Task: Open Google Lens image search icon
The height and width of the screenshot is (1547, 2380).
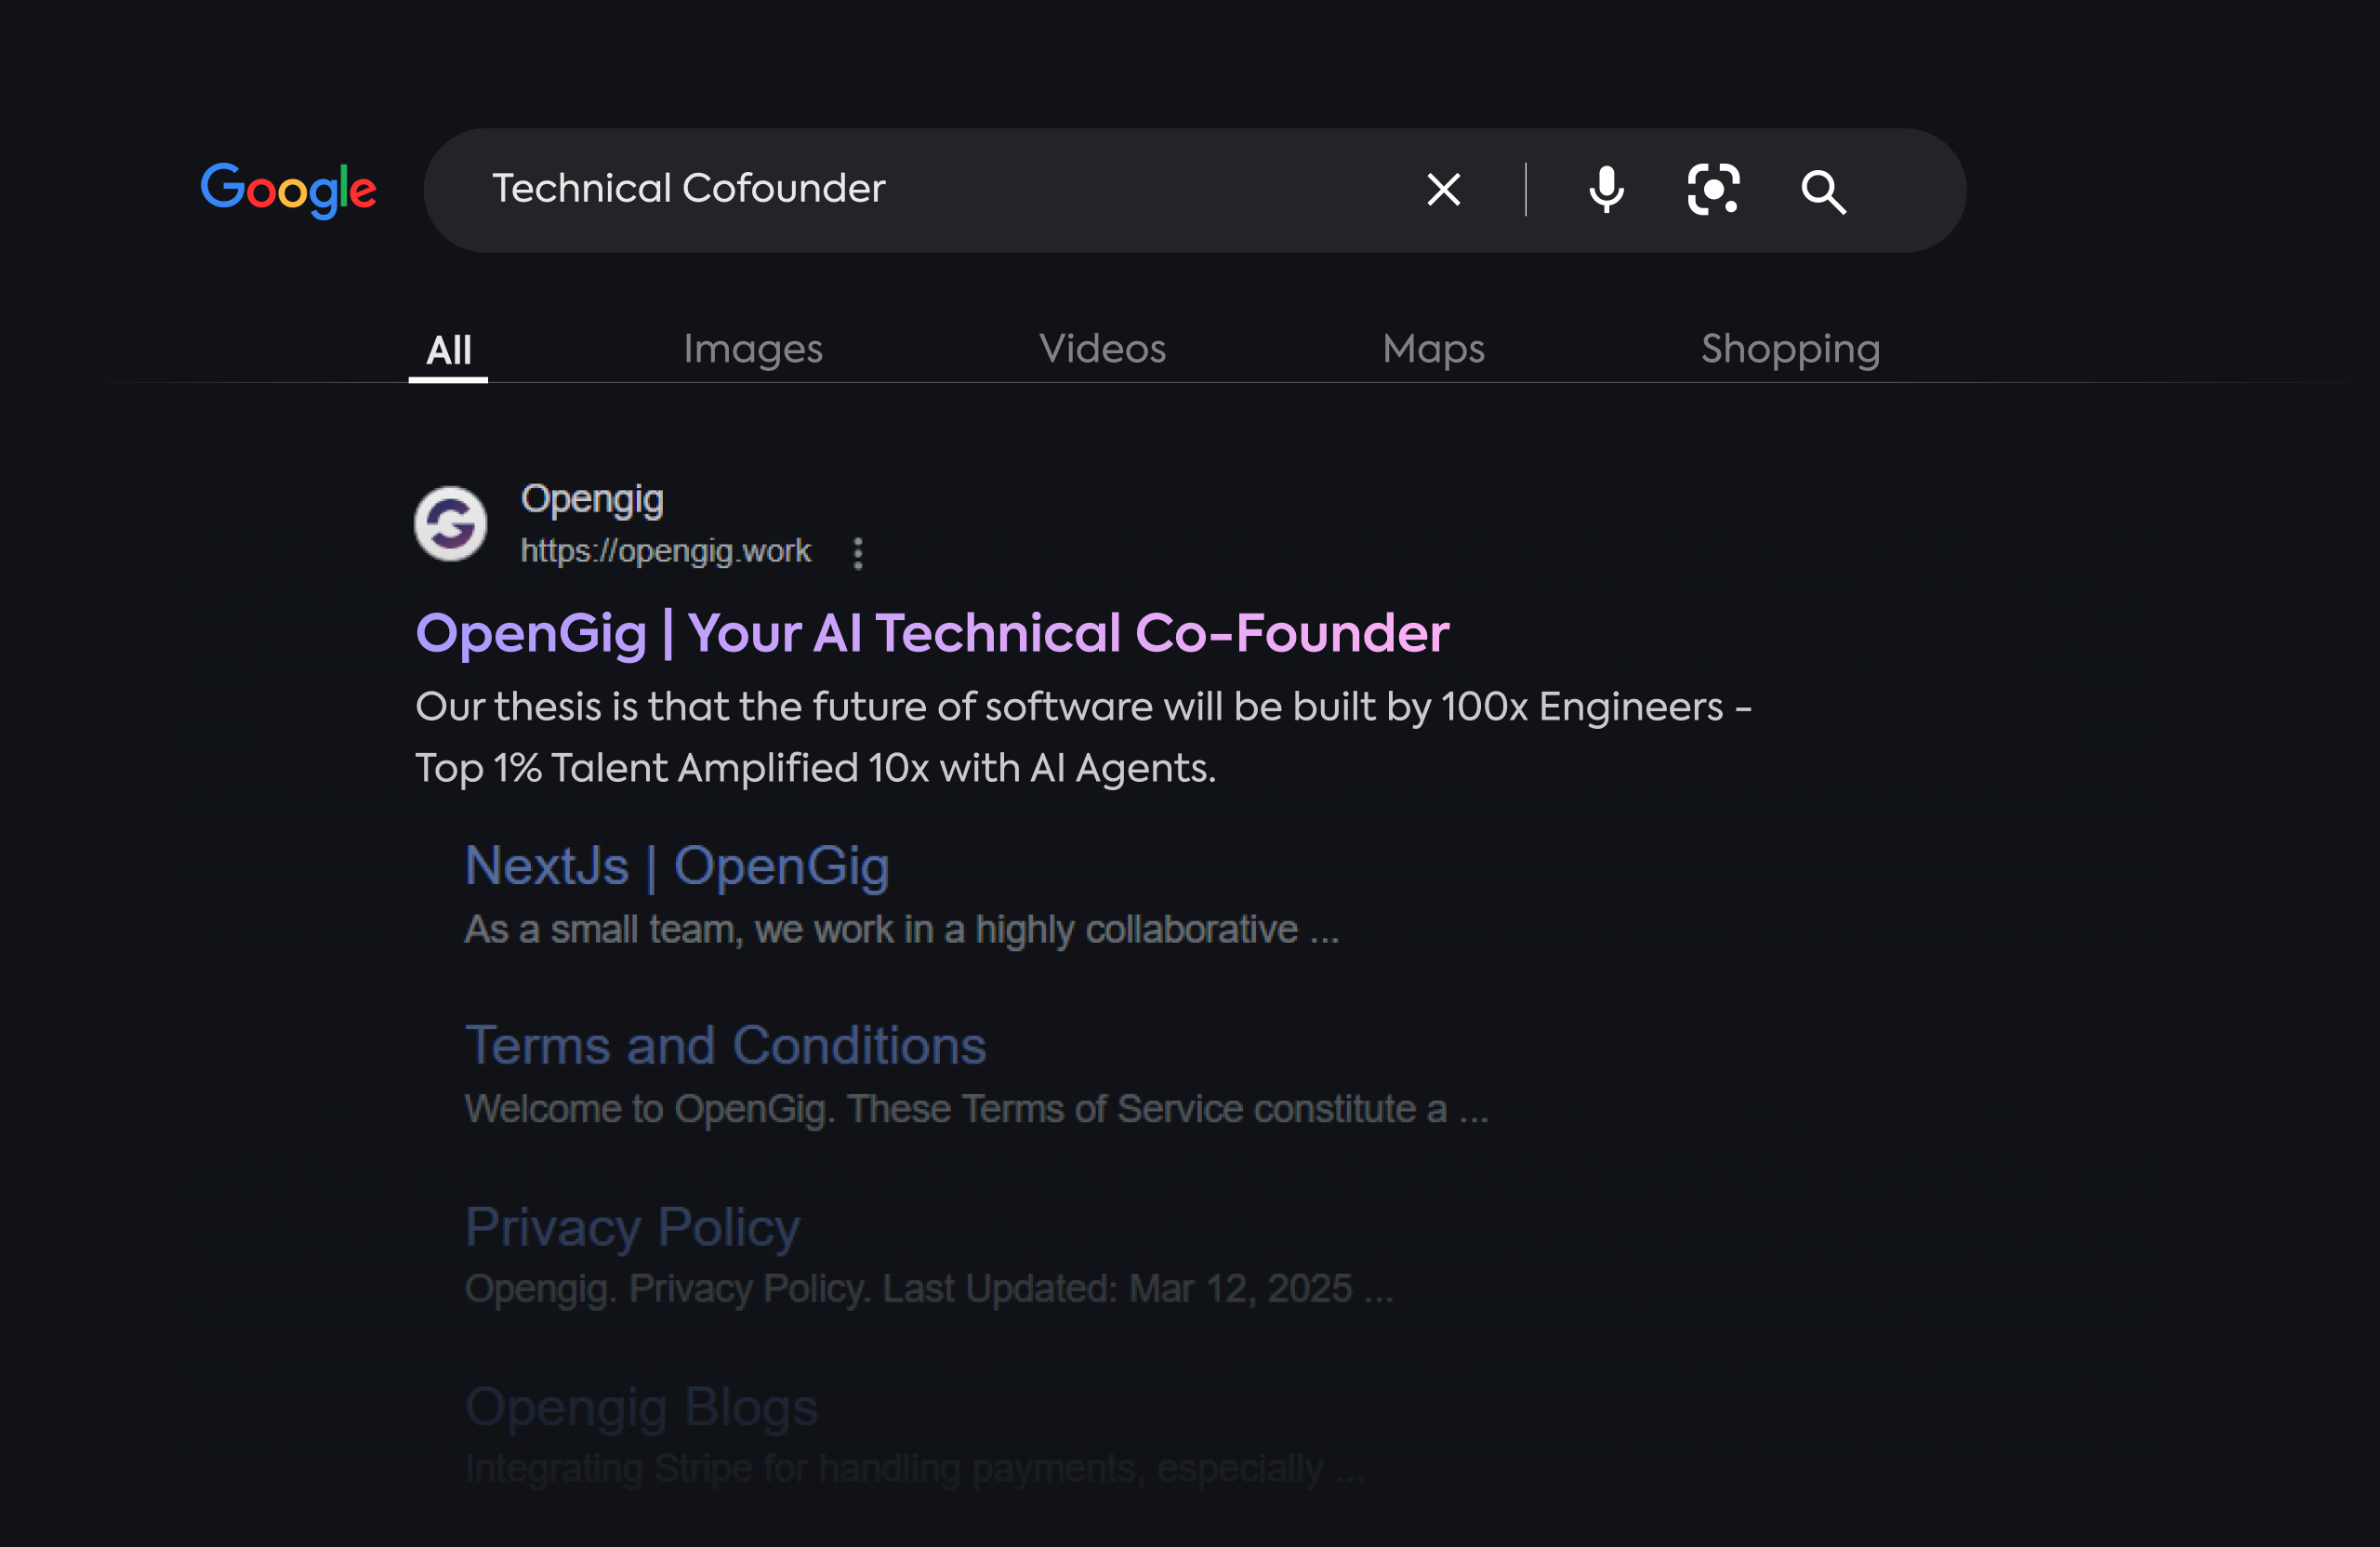Action: tap(1713, 189)
